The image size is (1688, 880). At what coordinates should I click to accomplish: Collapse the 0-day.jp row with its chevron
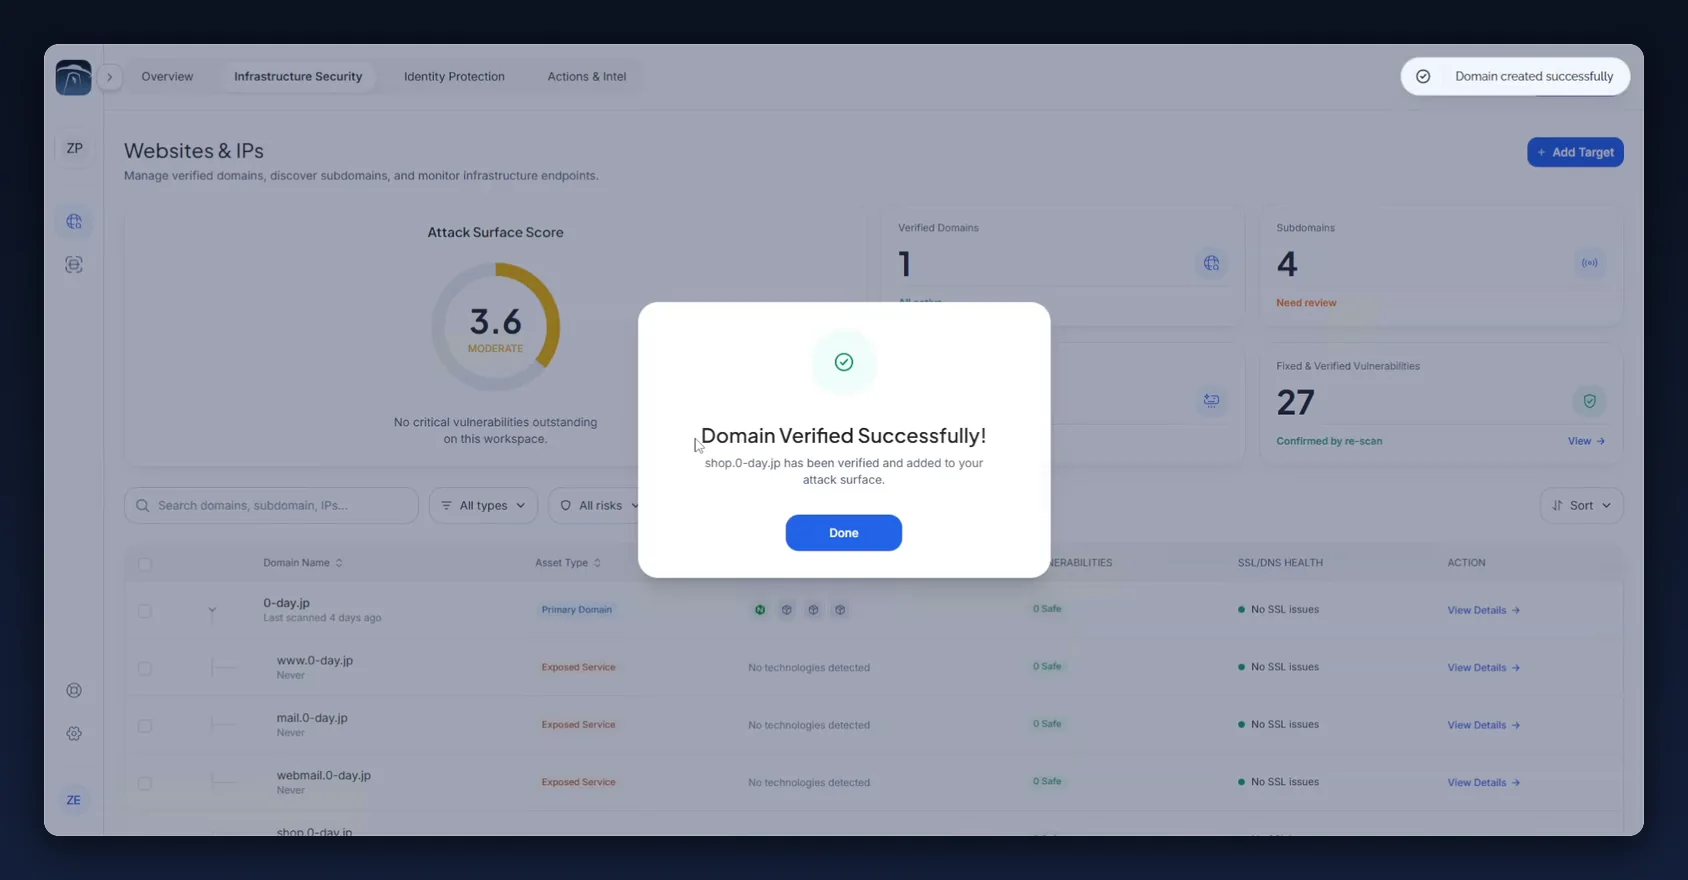point(212,610)
